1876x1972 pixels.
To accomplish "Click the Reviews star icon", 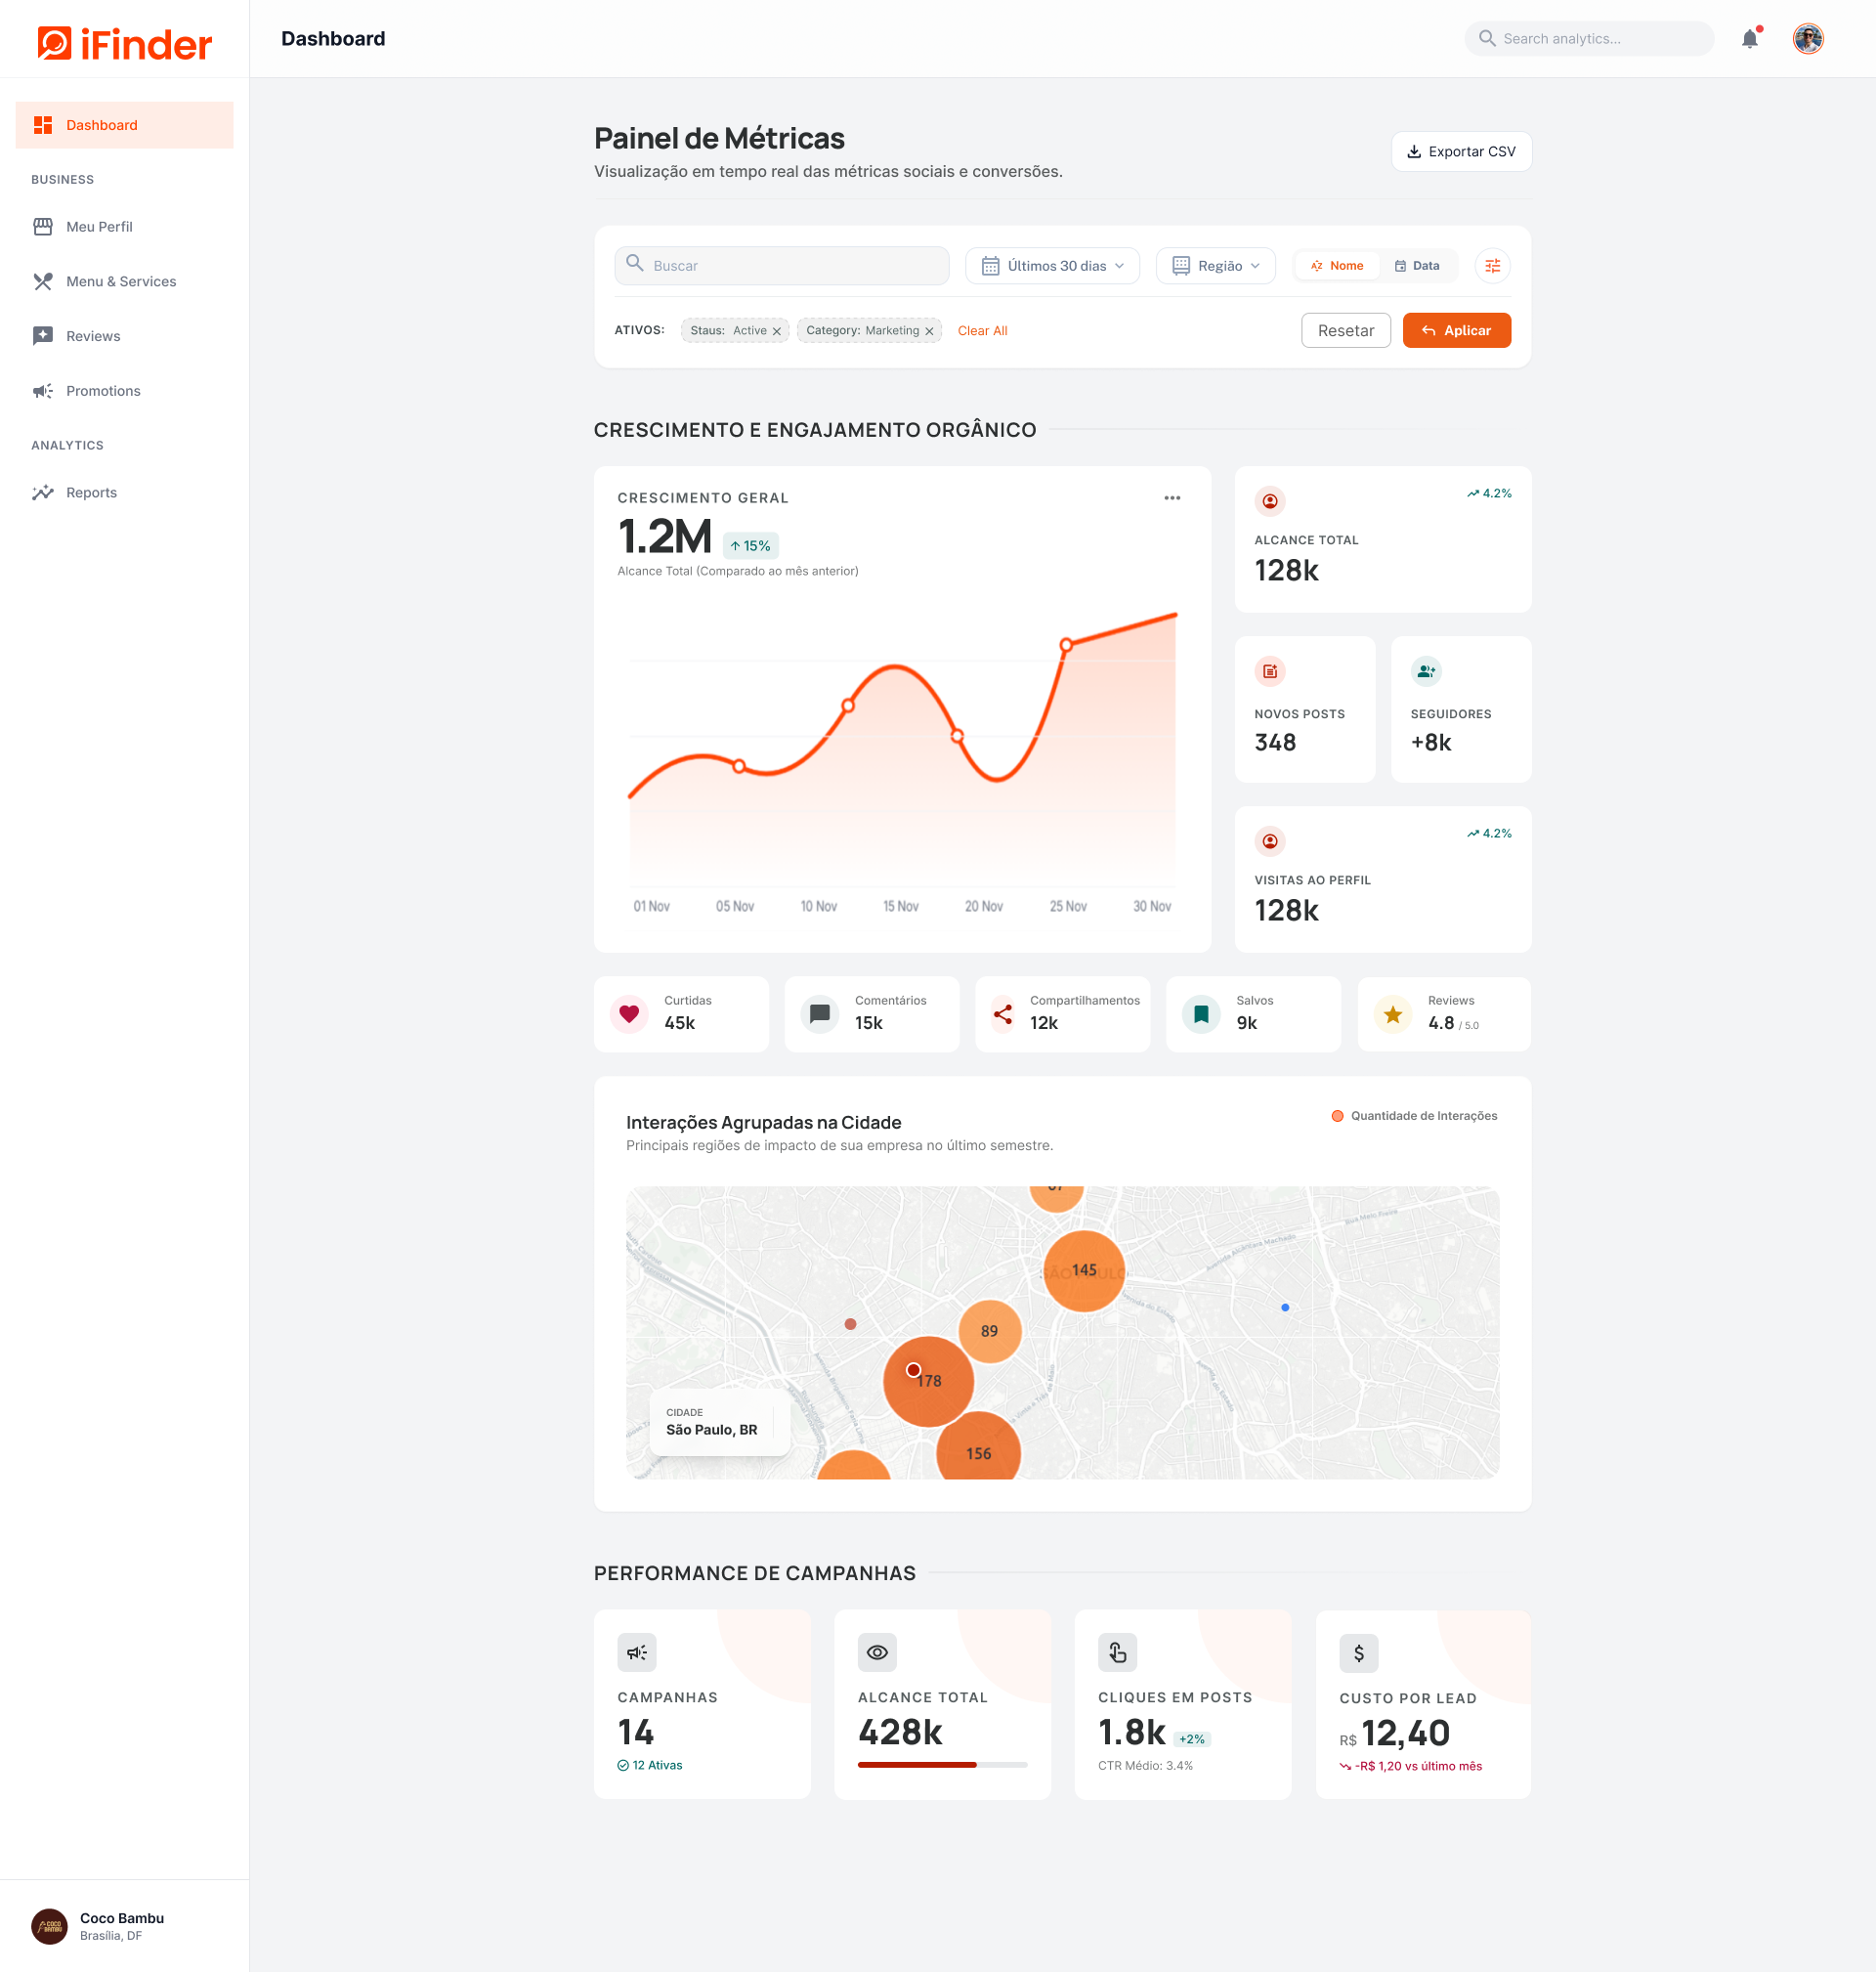I will point(1393,1015).
